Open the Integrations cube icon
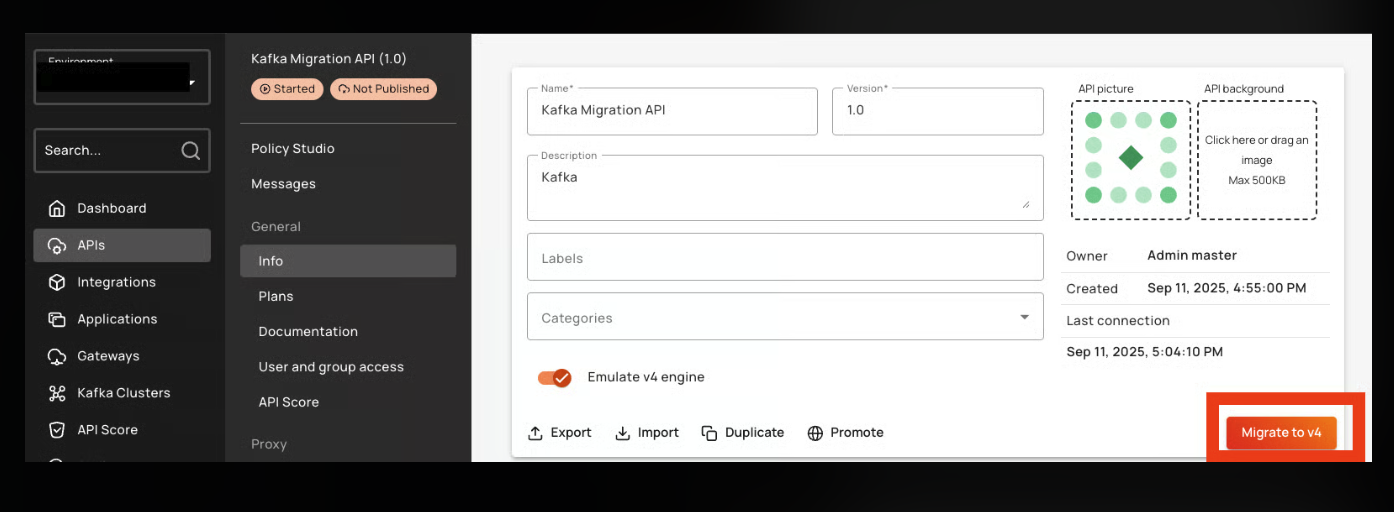 point(57,282)
